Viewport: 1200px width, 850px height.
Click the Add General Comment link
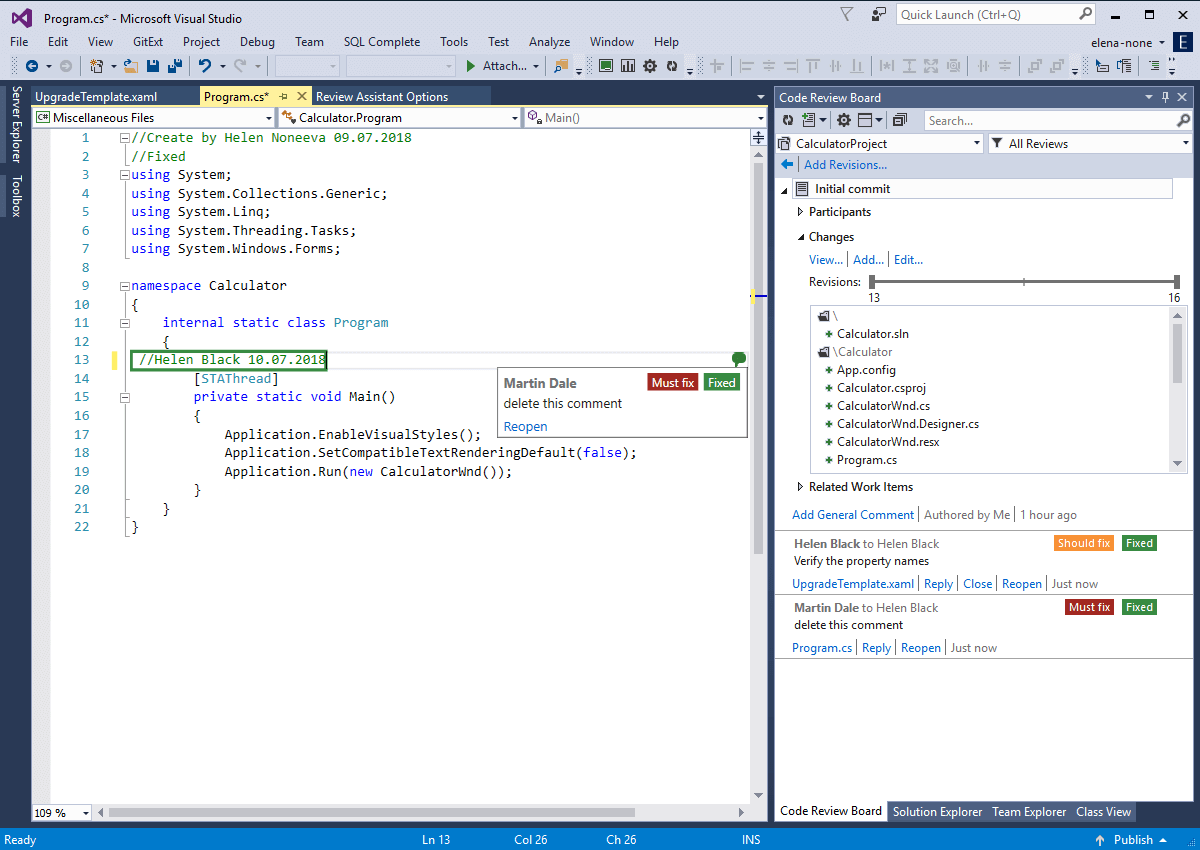click(x=853, y=515)
